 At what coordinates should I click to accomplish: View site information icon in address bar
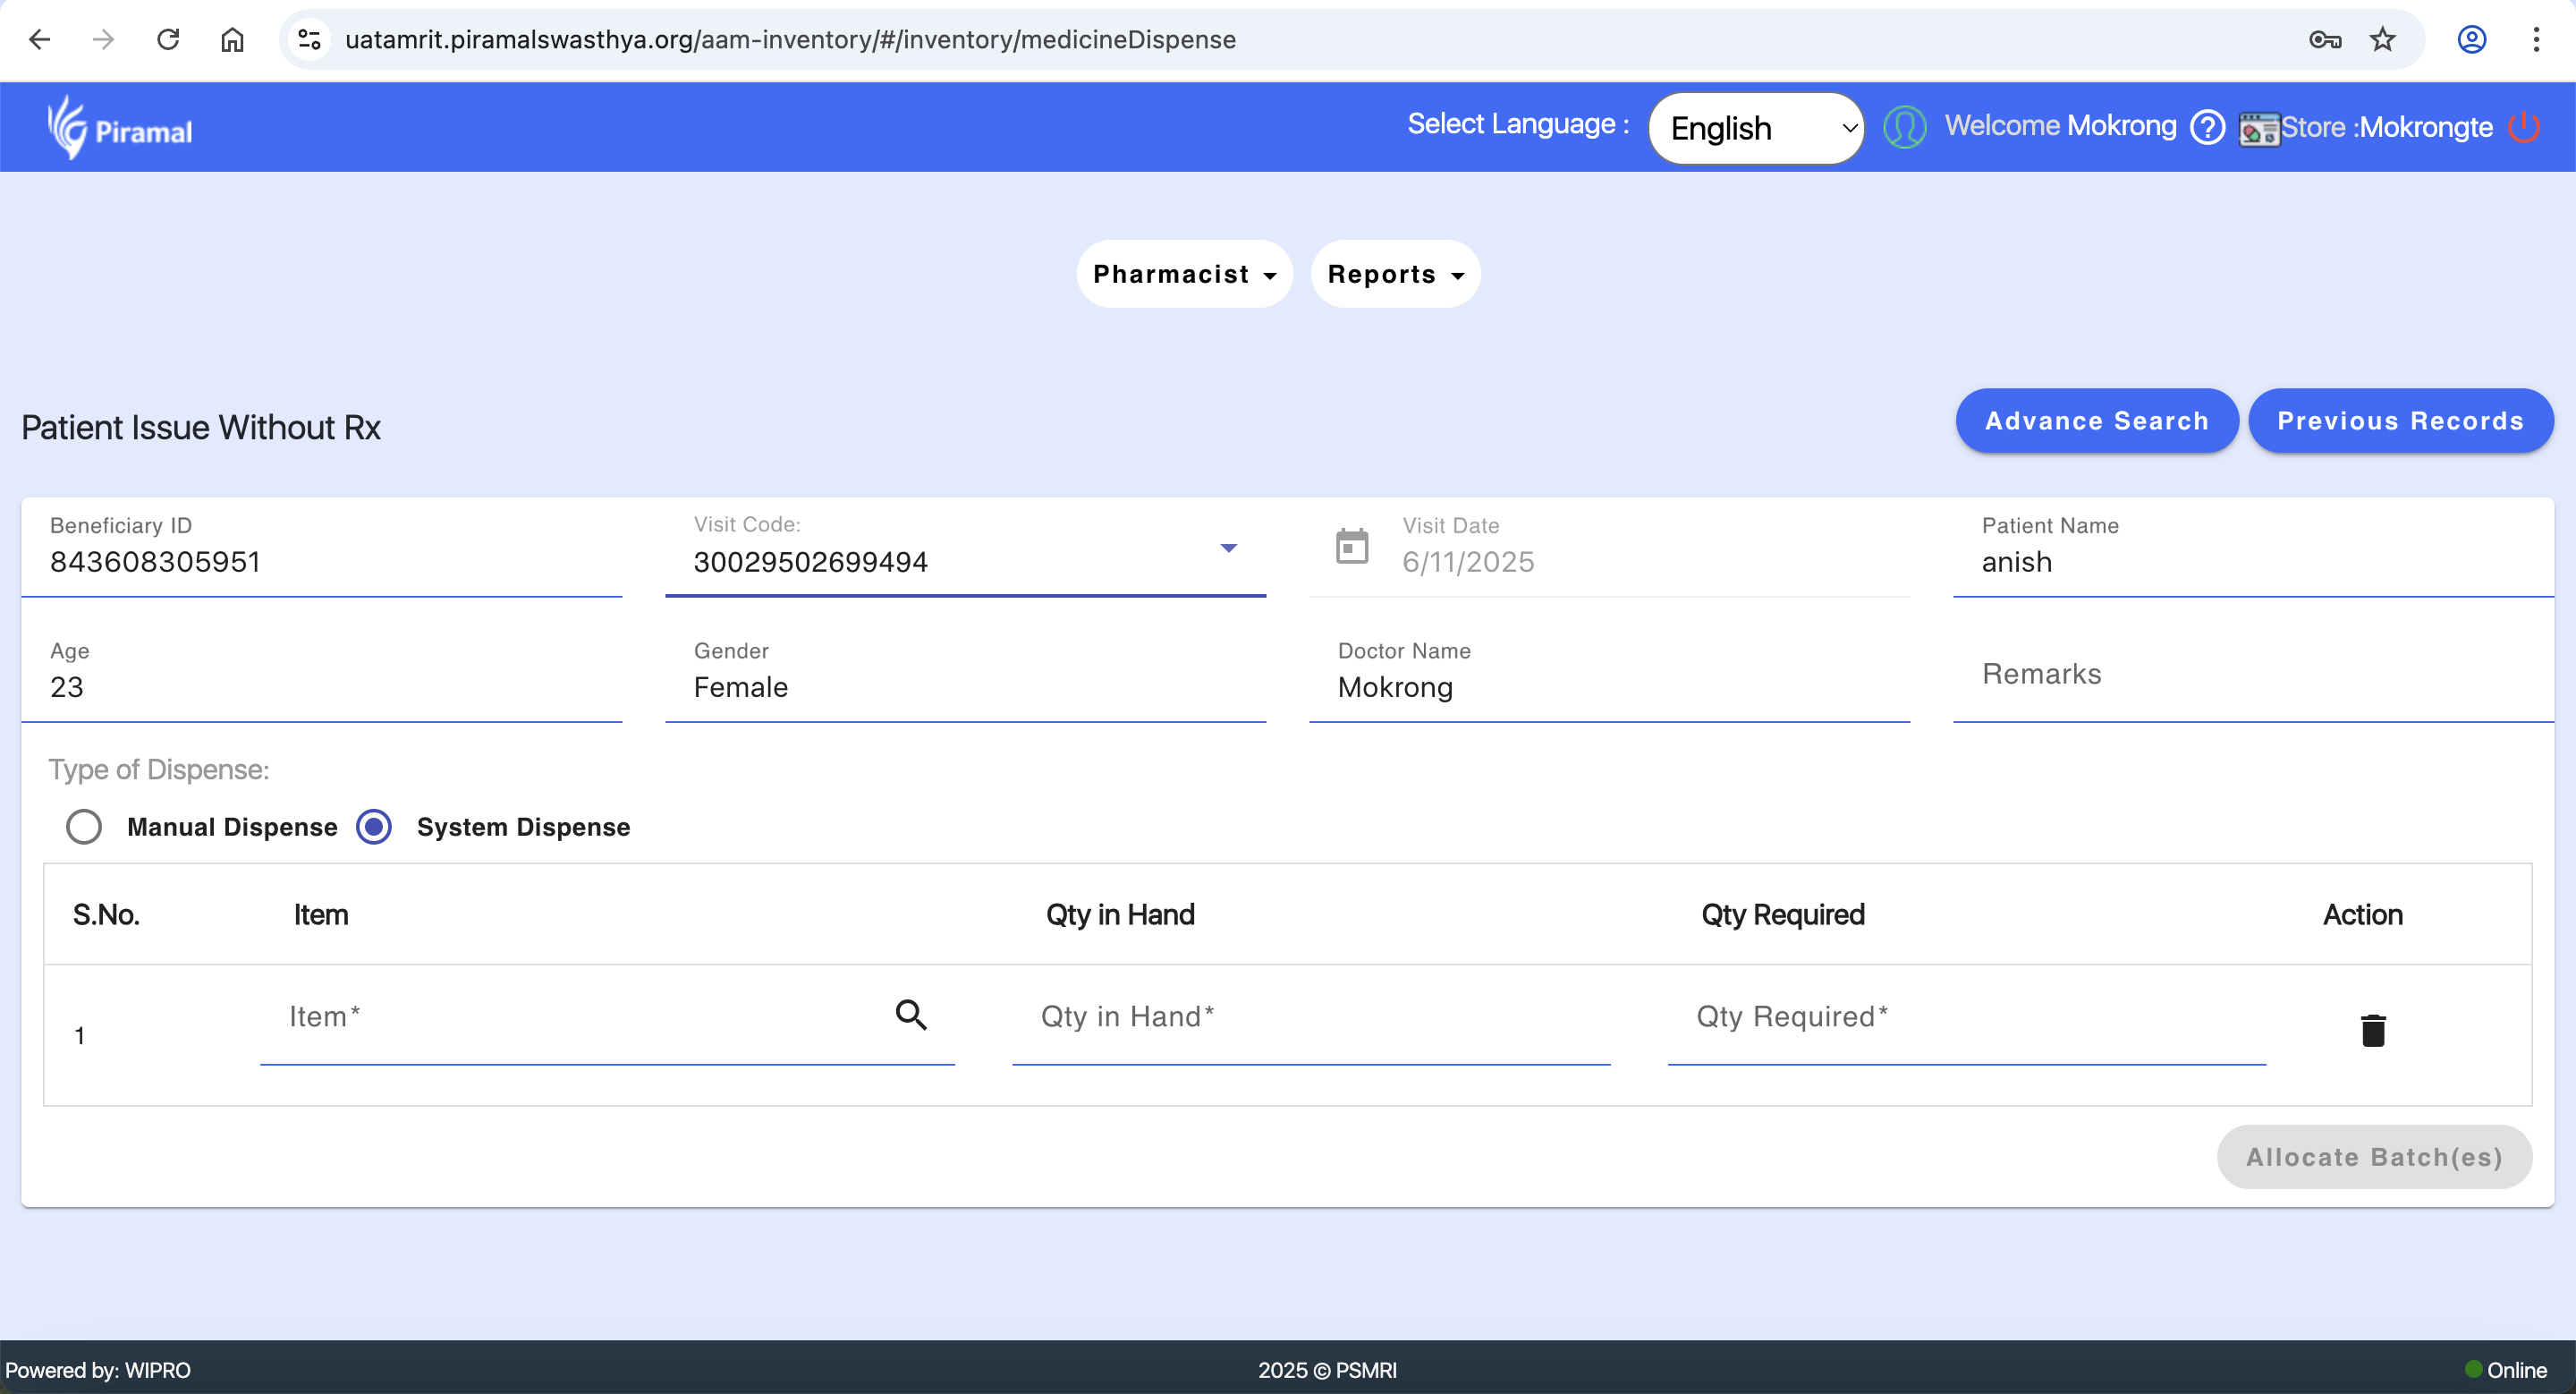point(309,40)
